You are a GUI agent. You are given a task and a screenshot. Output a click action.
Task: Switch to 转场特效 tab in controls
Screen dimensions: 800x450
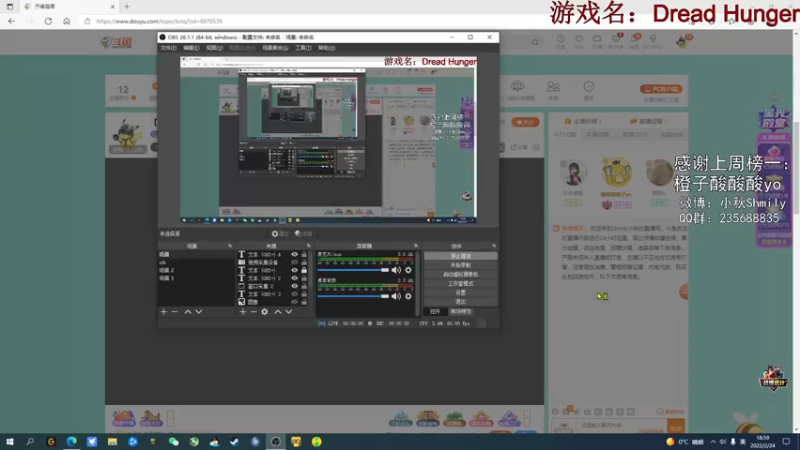click(x=461, y=311)
